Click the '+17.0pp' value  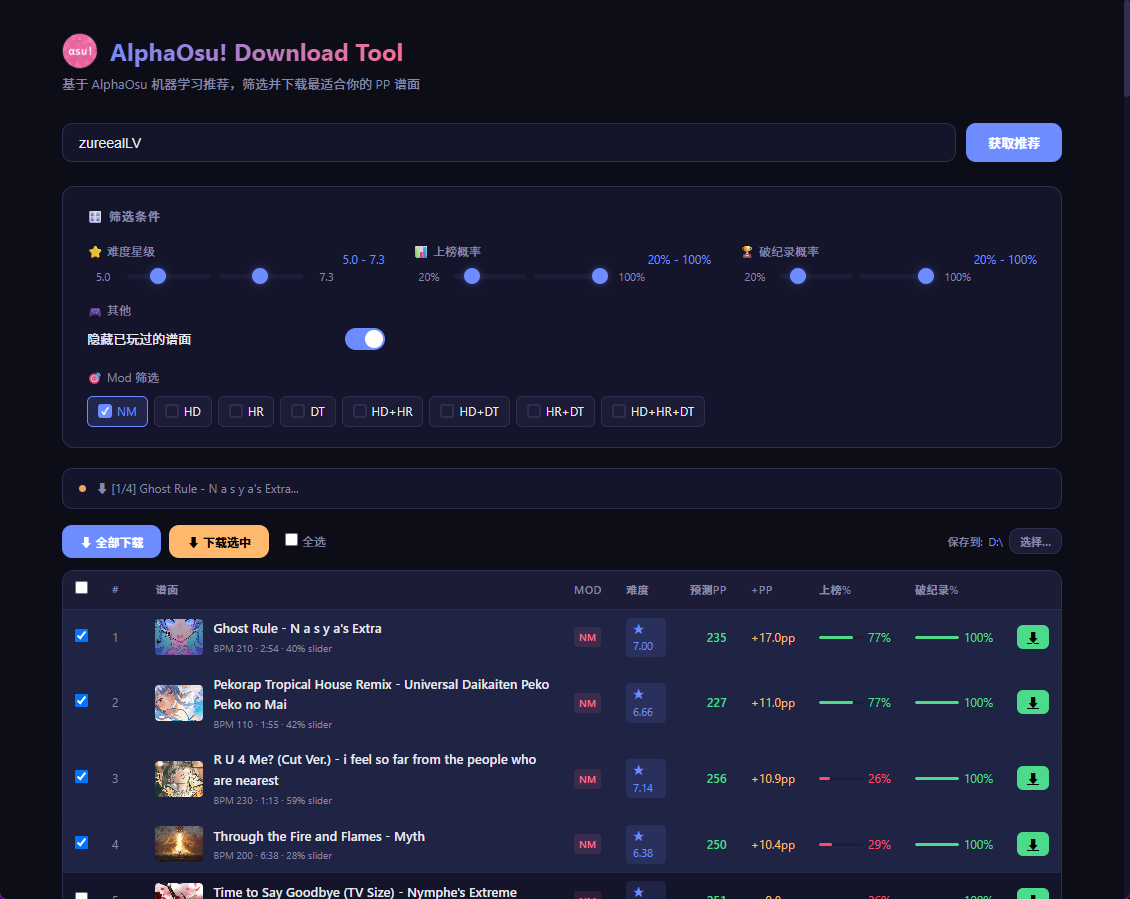[773, 637]
